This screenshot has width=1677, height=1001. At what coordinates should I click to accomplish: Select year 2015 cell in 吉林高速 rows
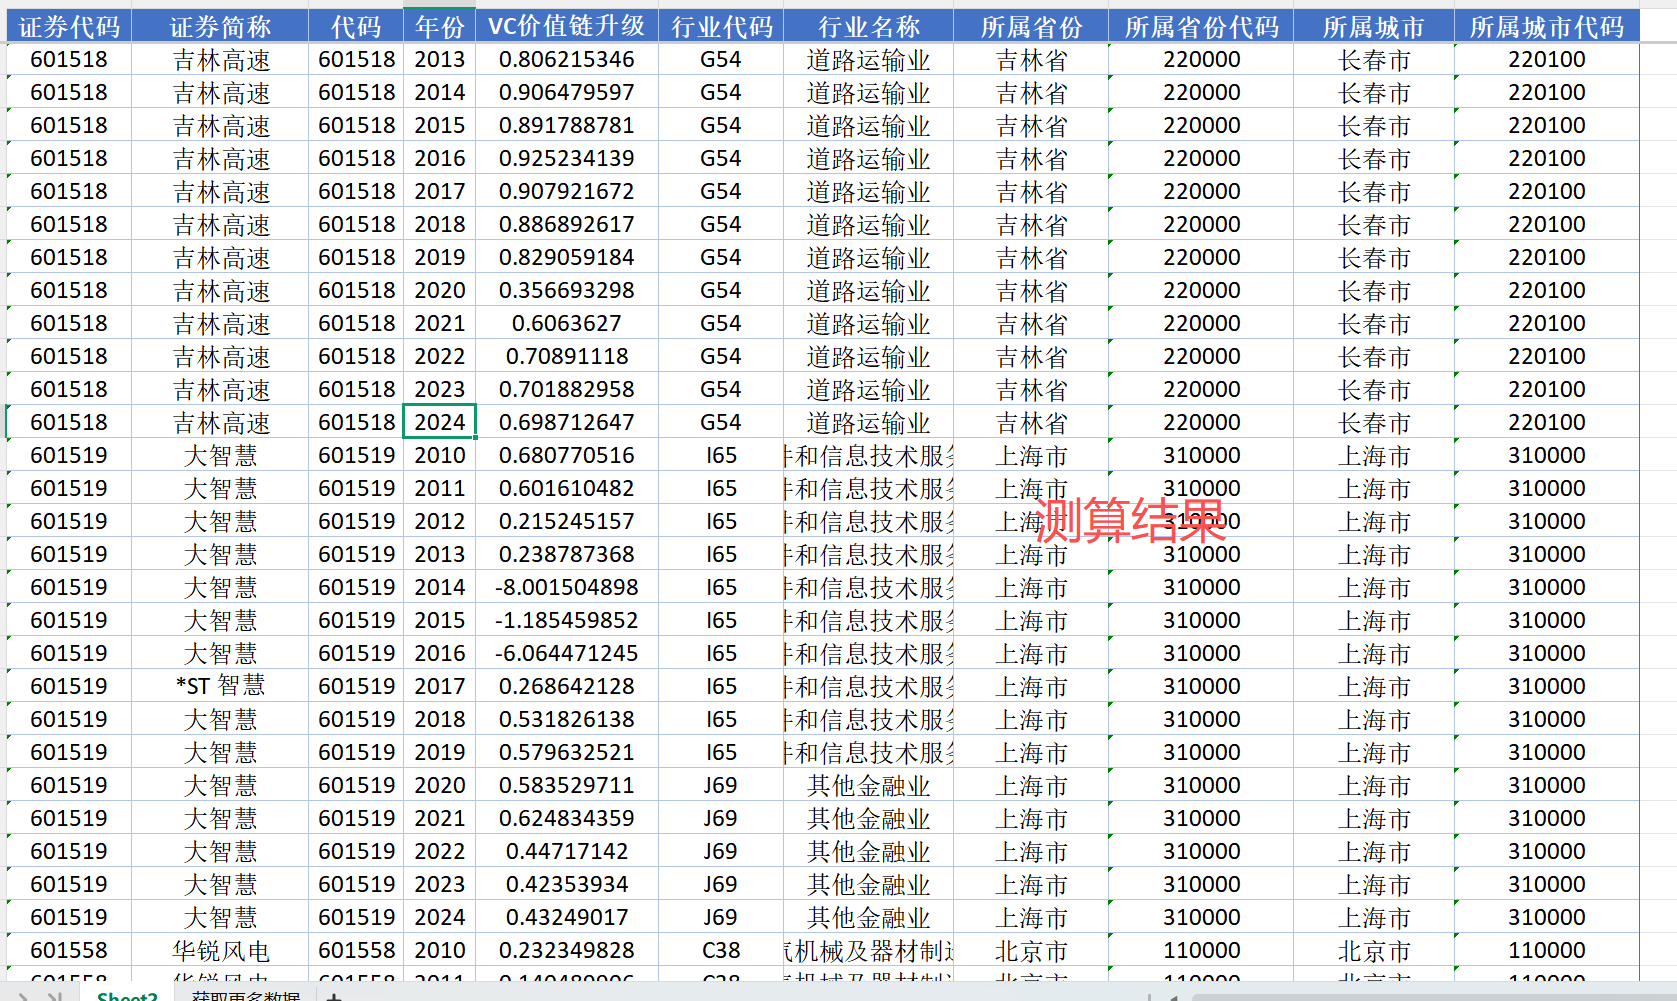click(440, 126)
